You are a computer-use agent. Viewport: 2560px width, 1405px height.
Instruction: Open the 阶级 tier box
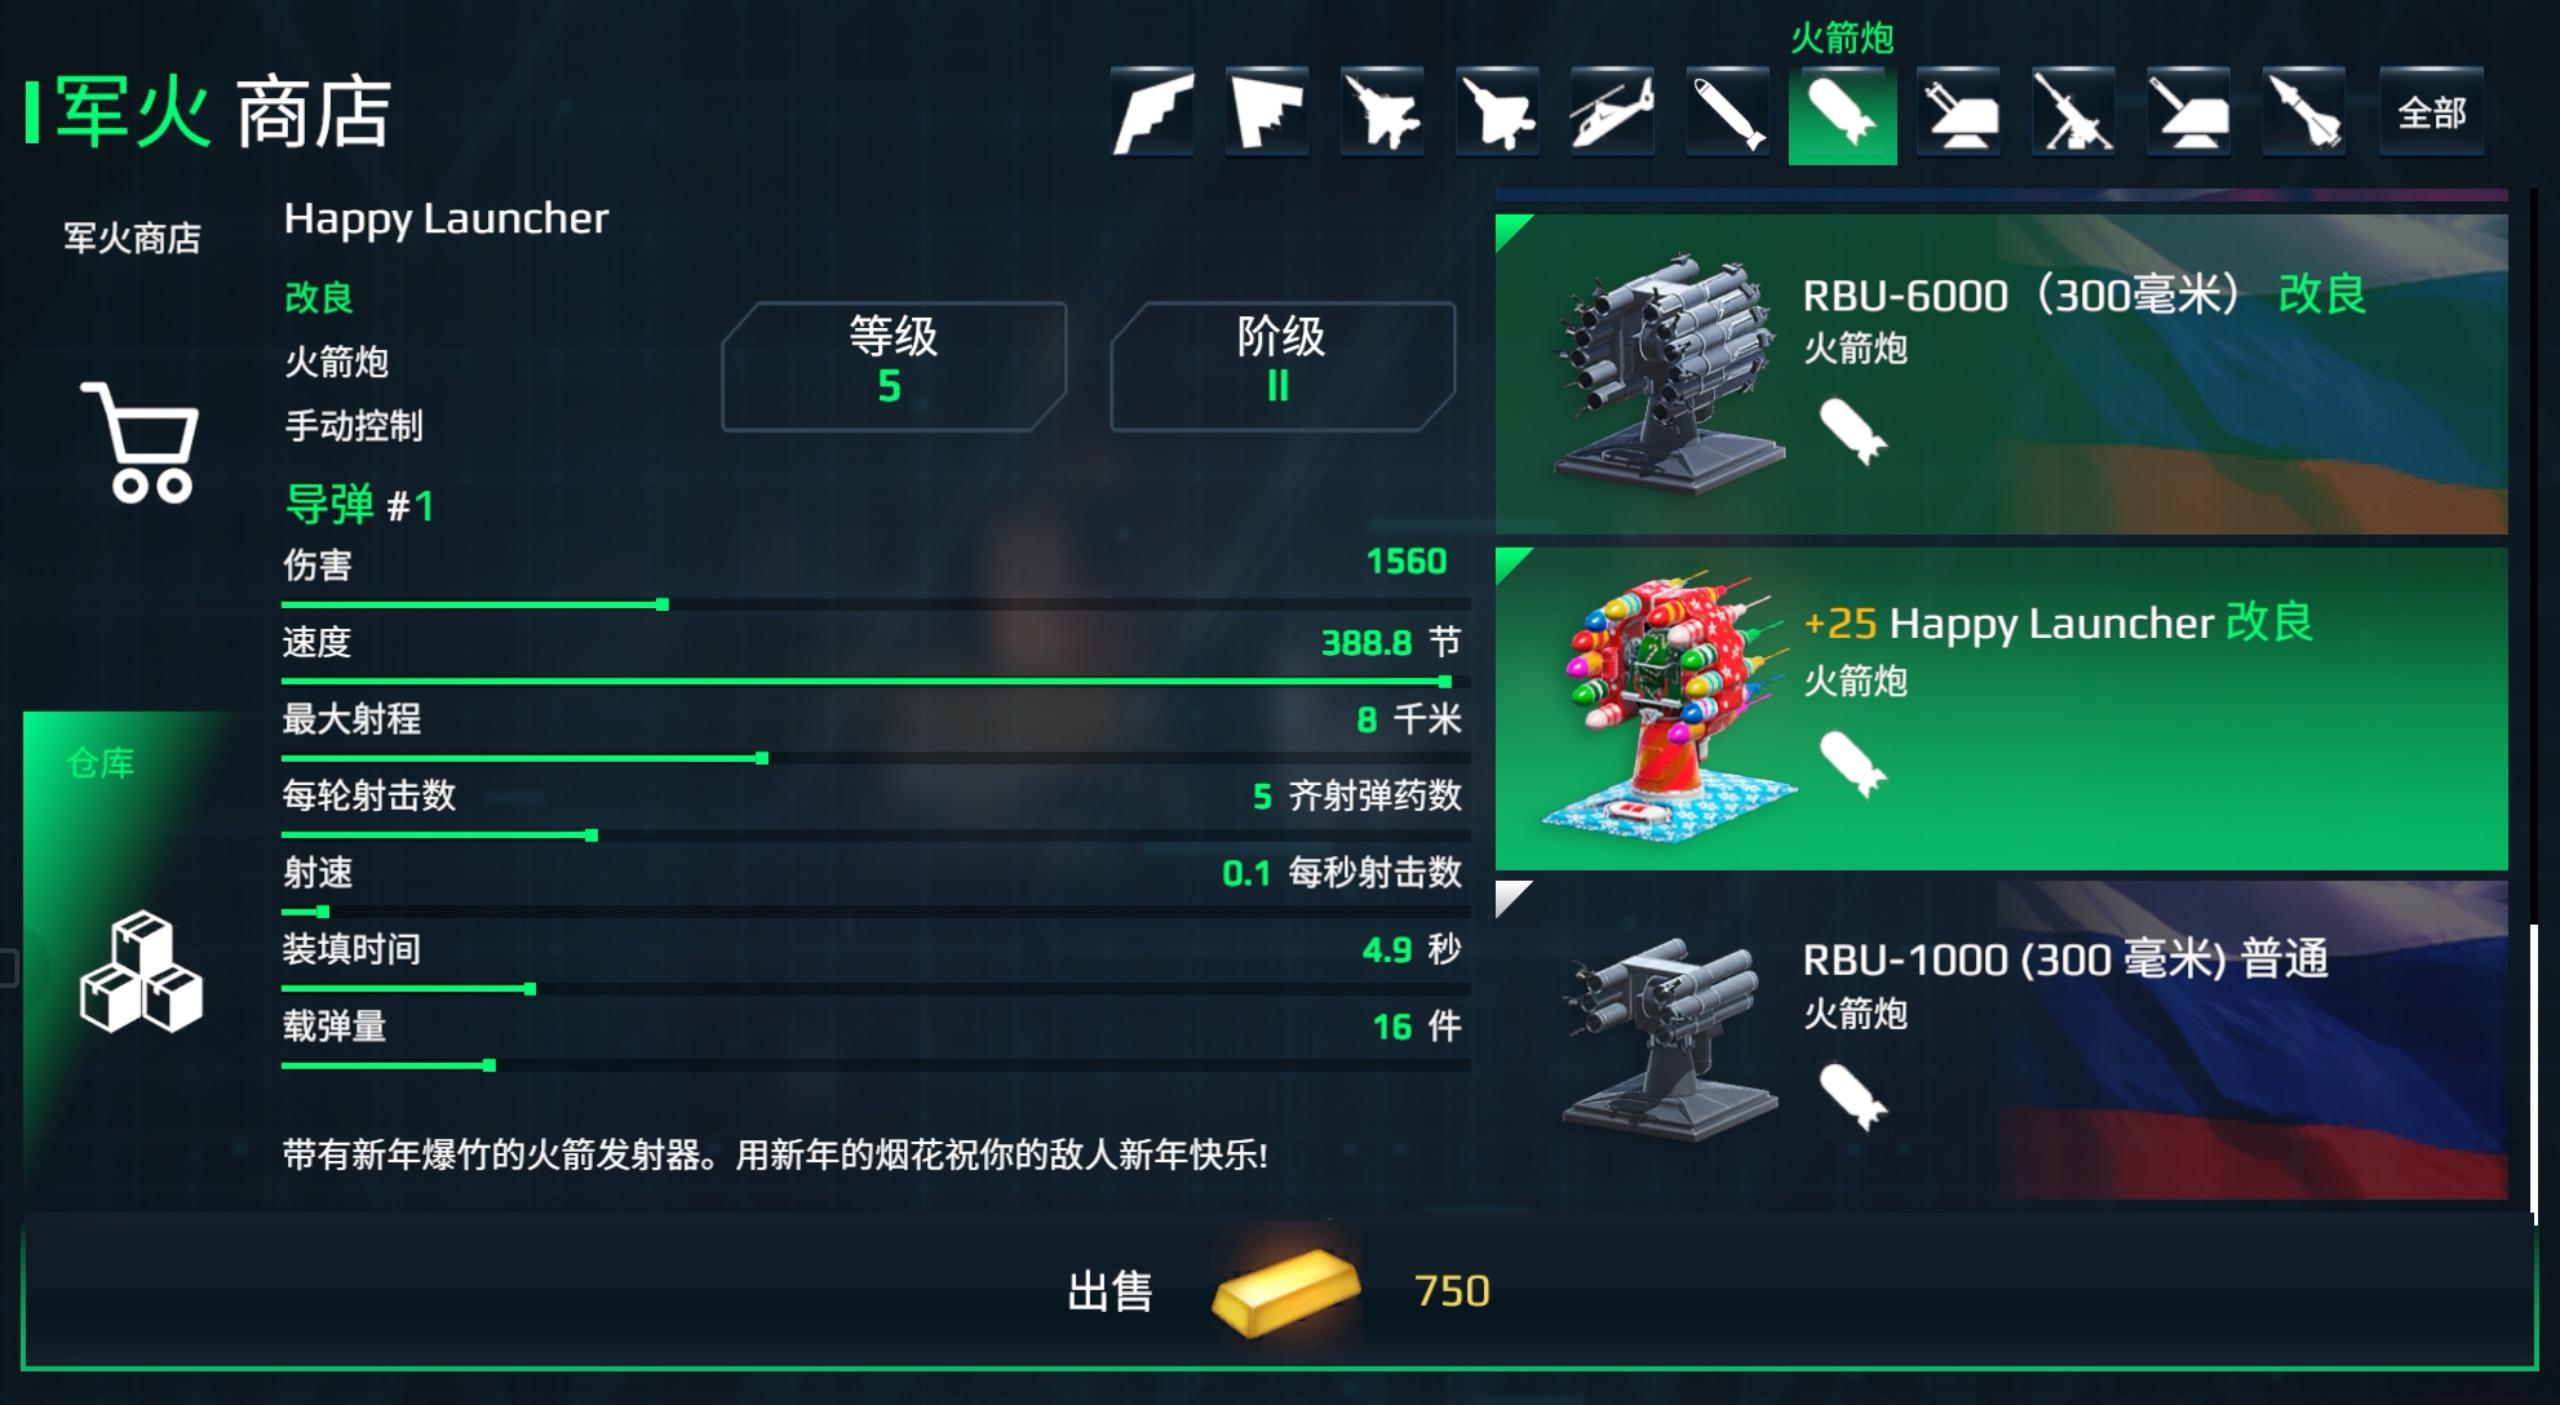click(x=1281, y=366)
